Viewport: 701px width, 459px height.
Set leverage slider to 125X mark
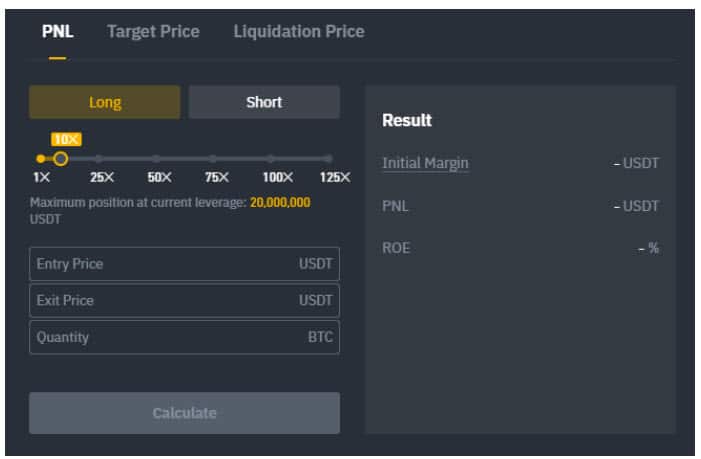pyautogui.click(x=328, y=158)
